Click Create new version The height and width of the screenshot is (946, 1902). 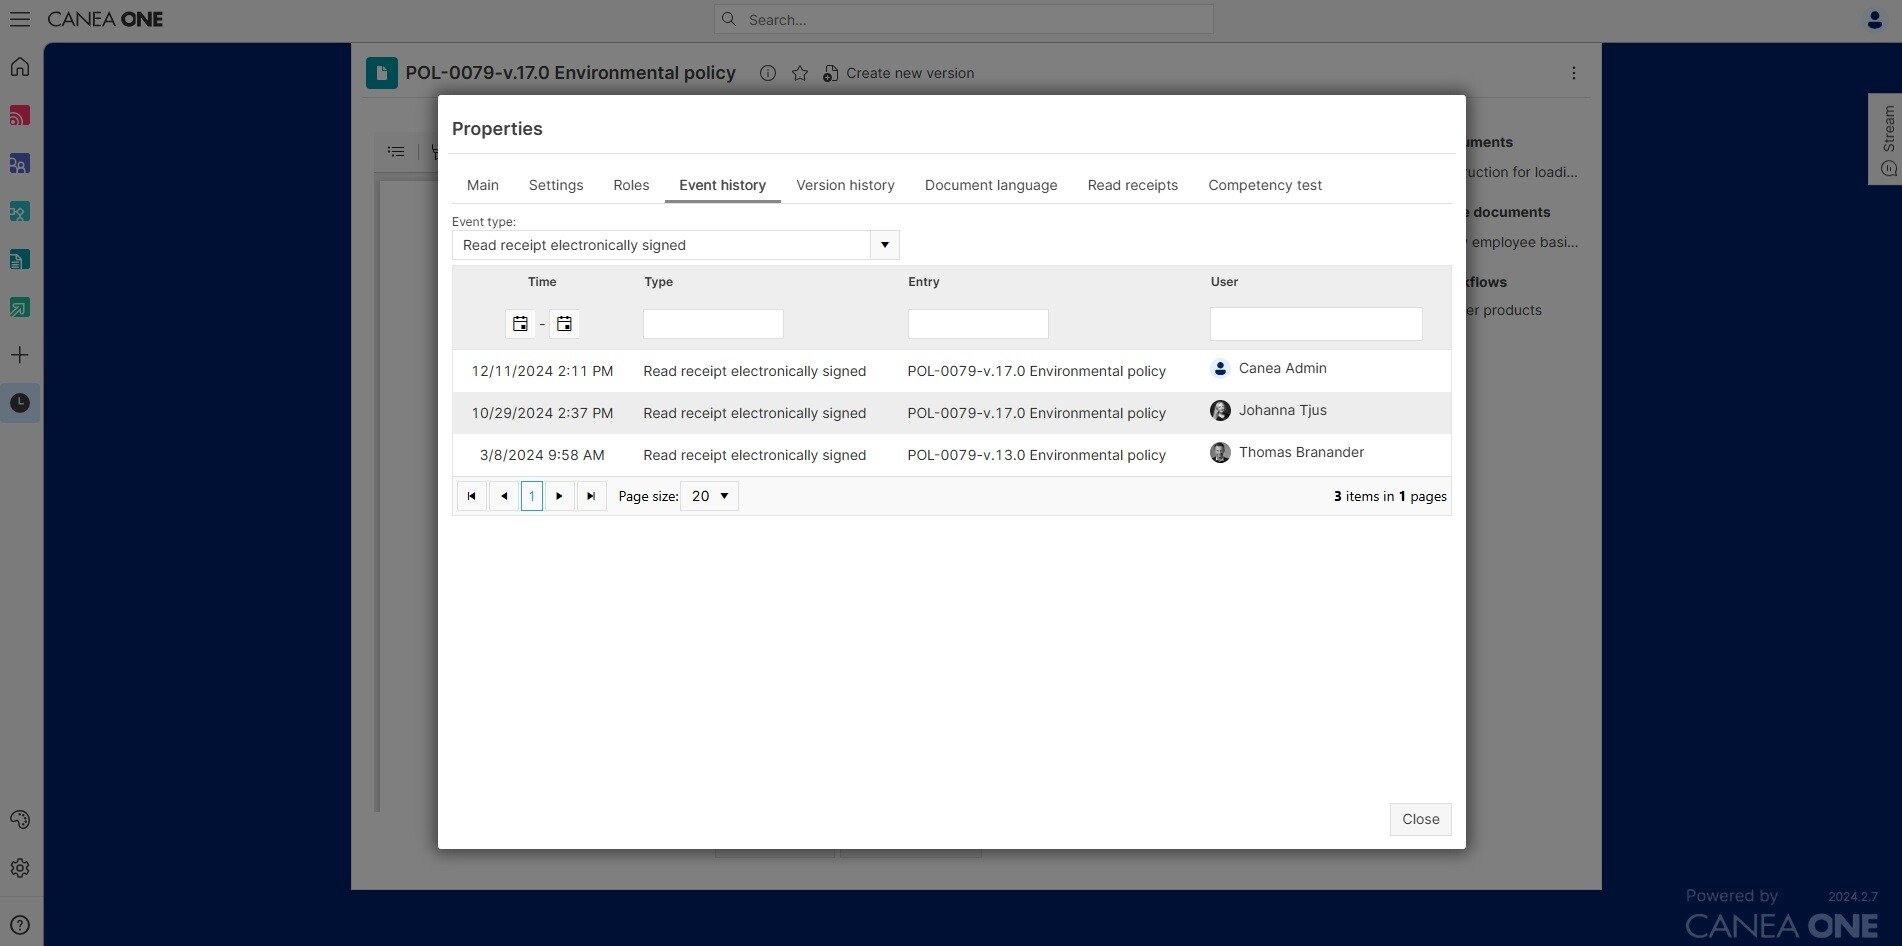click(898, 73)
